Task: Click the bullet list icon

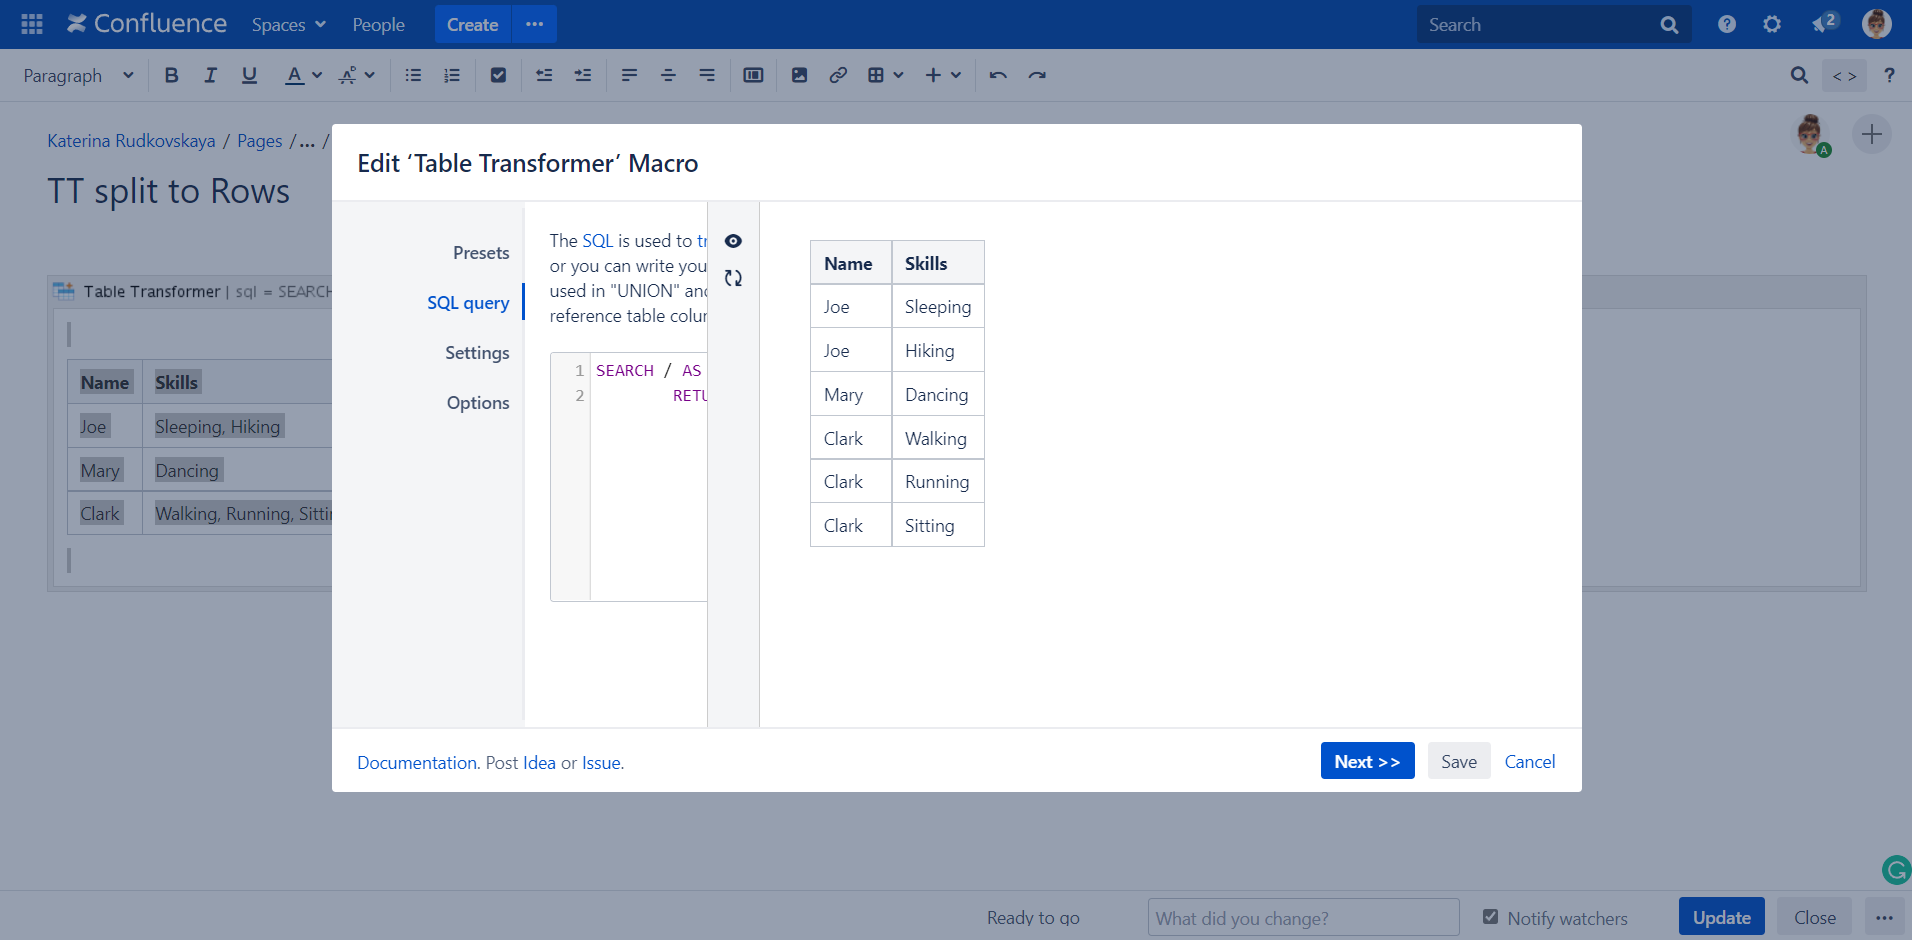Action: click(413, 75)
